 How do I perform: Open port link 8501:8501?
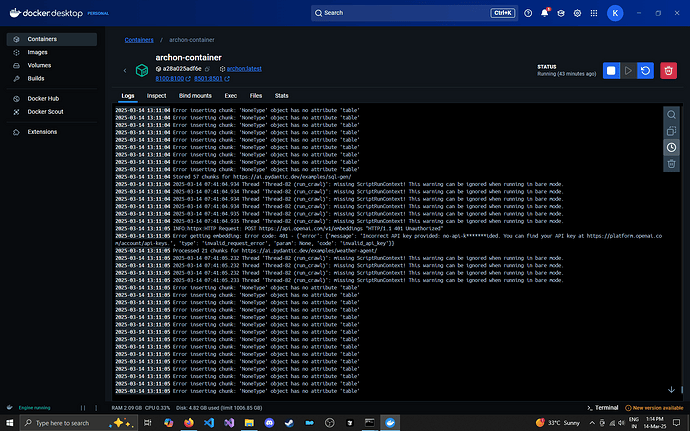[208, 79]
